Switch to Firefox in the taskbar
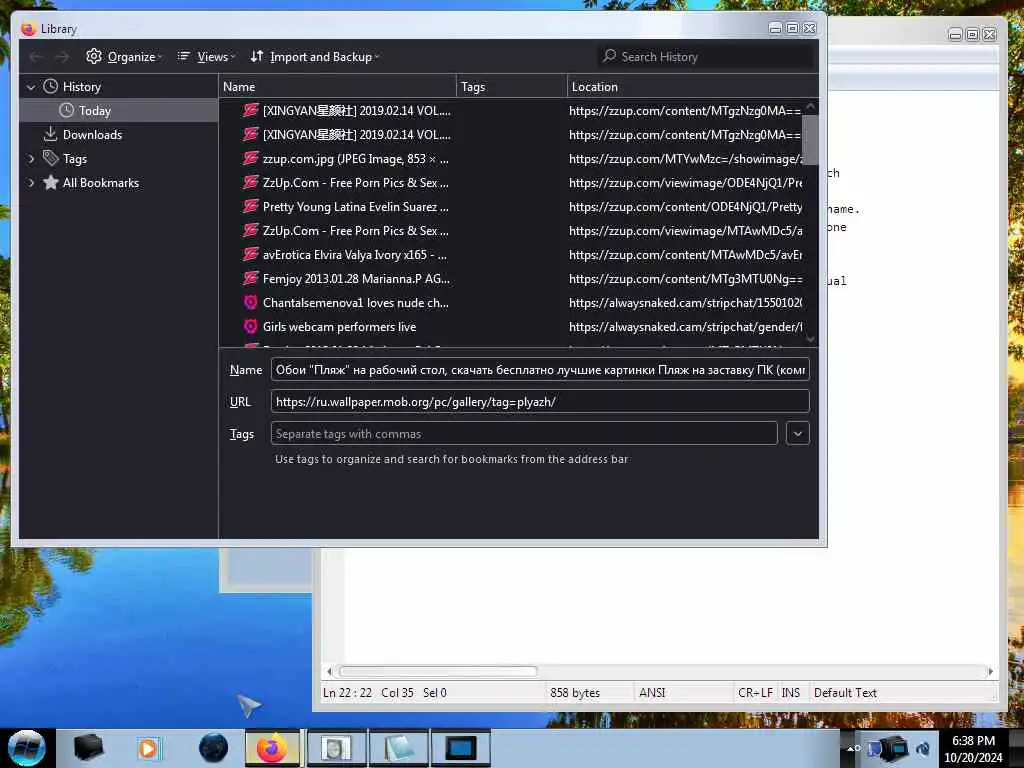This screenshot has height=768, width=1024. [x=272, y=748]
